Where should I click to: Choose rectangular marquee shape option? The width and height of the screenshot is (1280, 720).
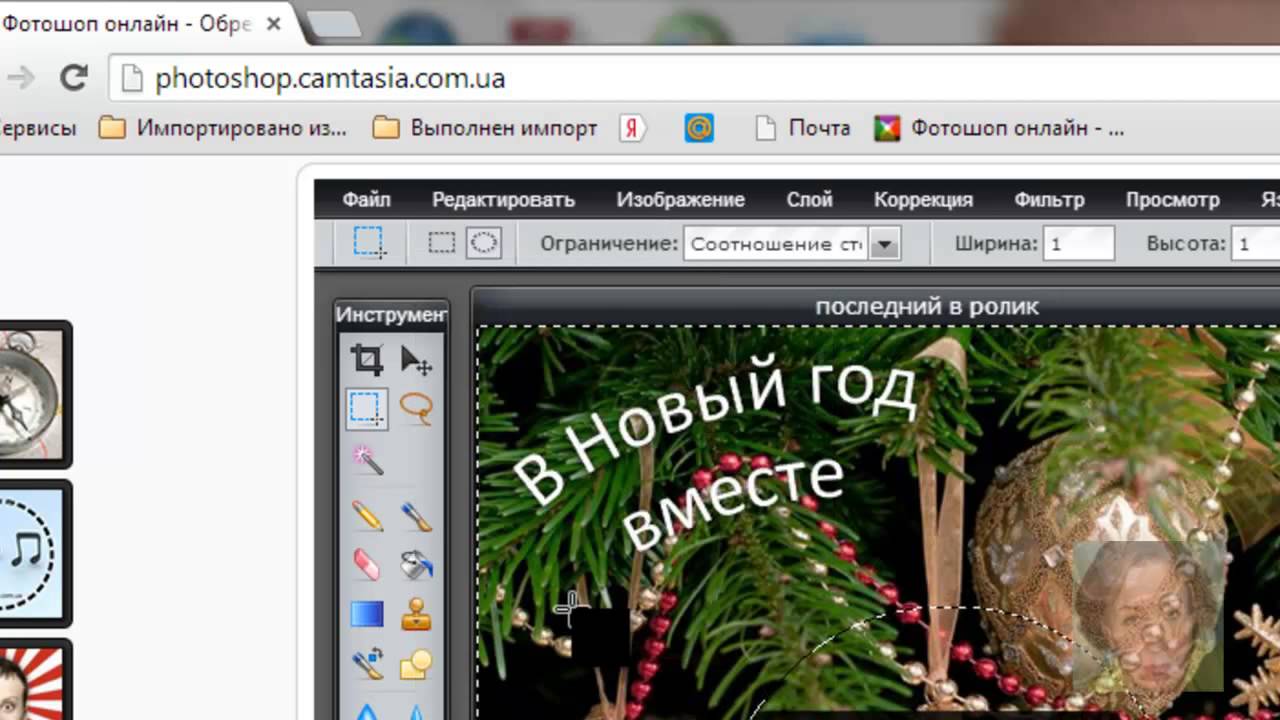tap(441, 243)
